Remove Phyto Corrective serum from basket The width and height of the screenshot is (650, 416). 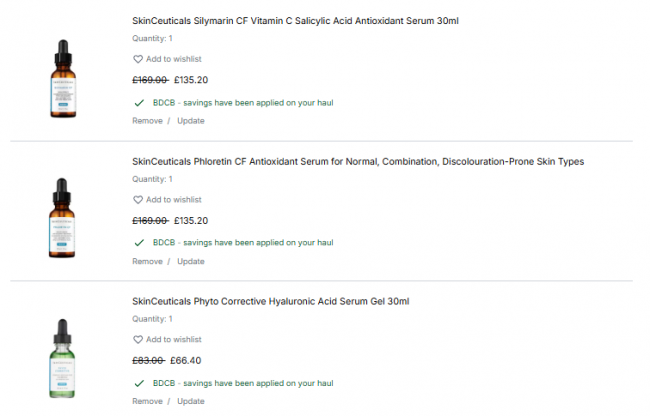click(147, 402)
